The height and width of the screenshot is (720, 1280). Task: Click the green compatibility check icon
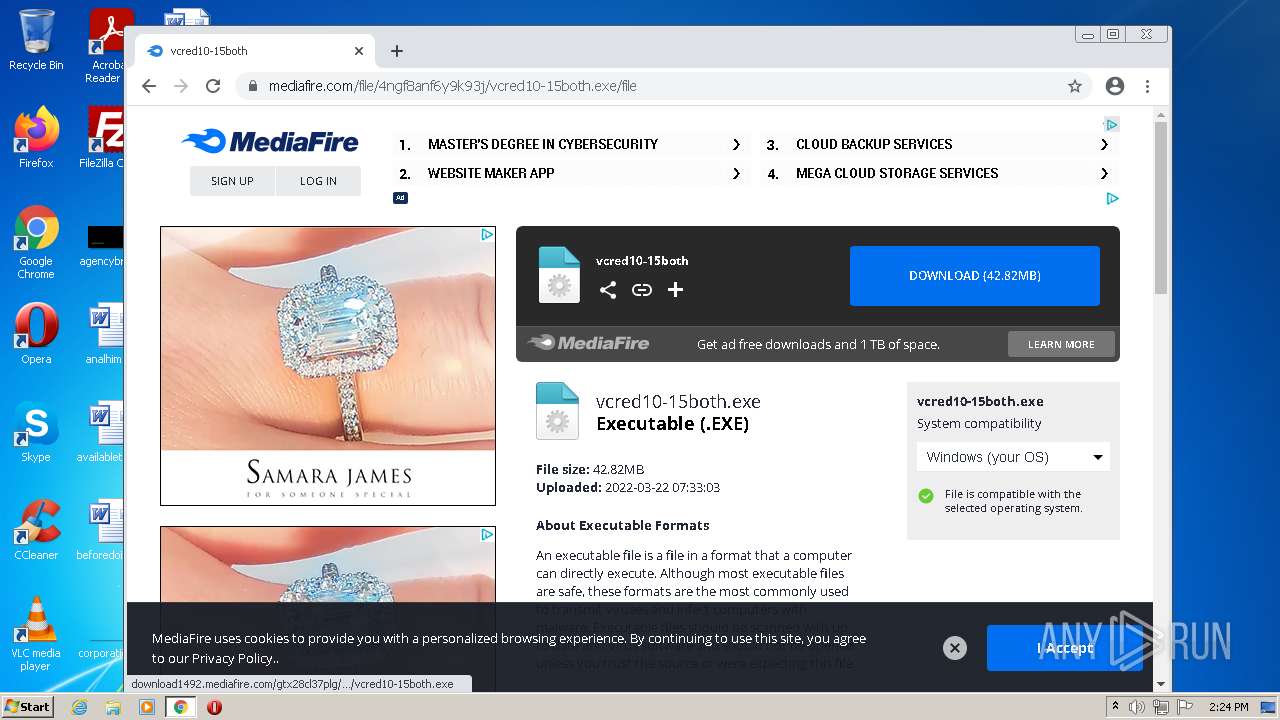coord(926,496)
